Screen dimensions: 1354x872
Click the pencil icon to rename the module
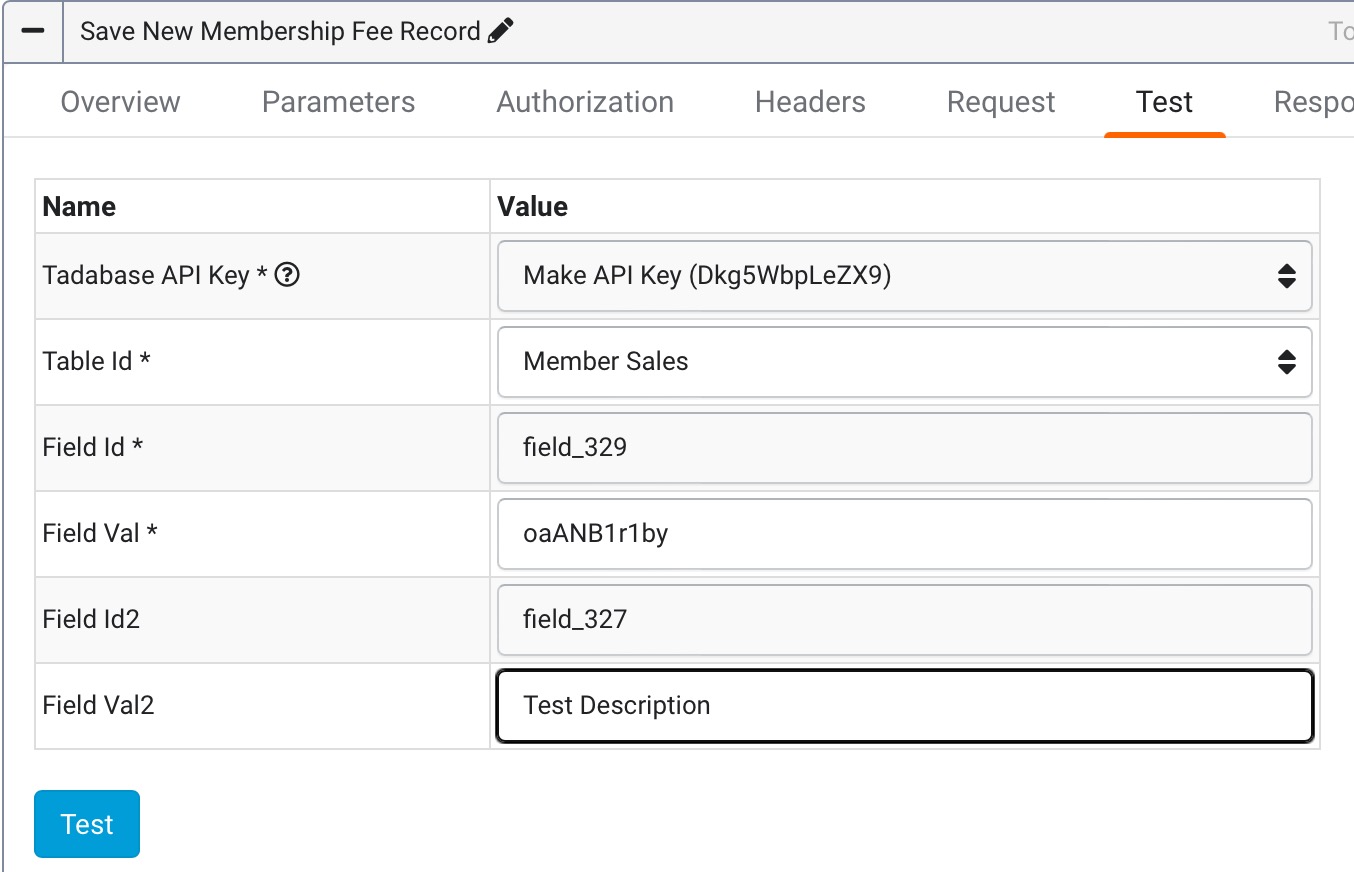(x=501, y=30)
